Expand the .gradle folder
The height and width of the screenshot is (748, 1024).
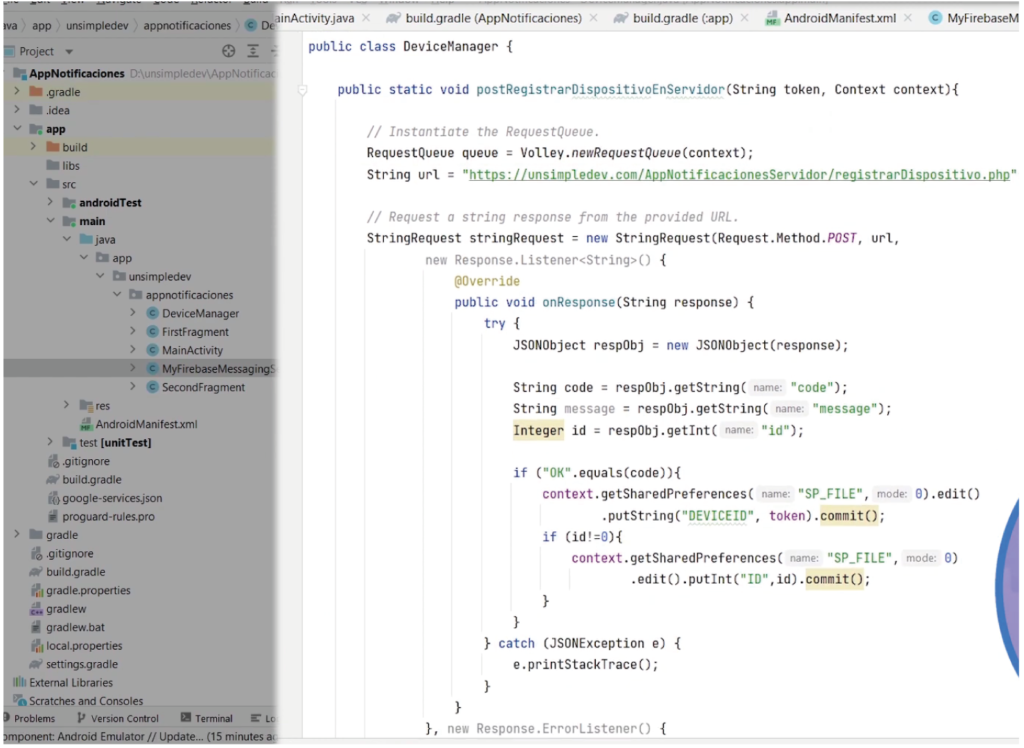[x=17, y=92]
